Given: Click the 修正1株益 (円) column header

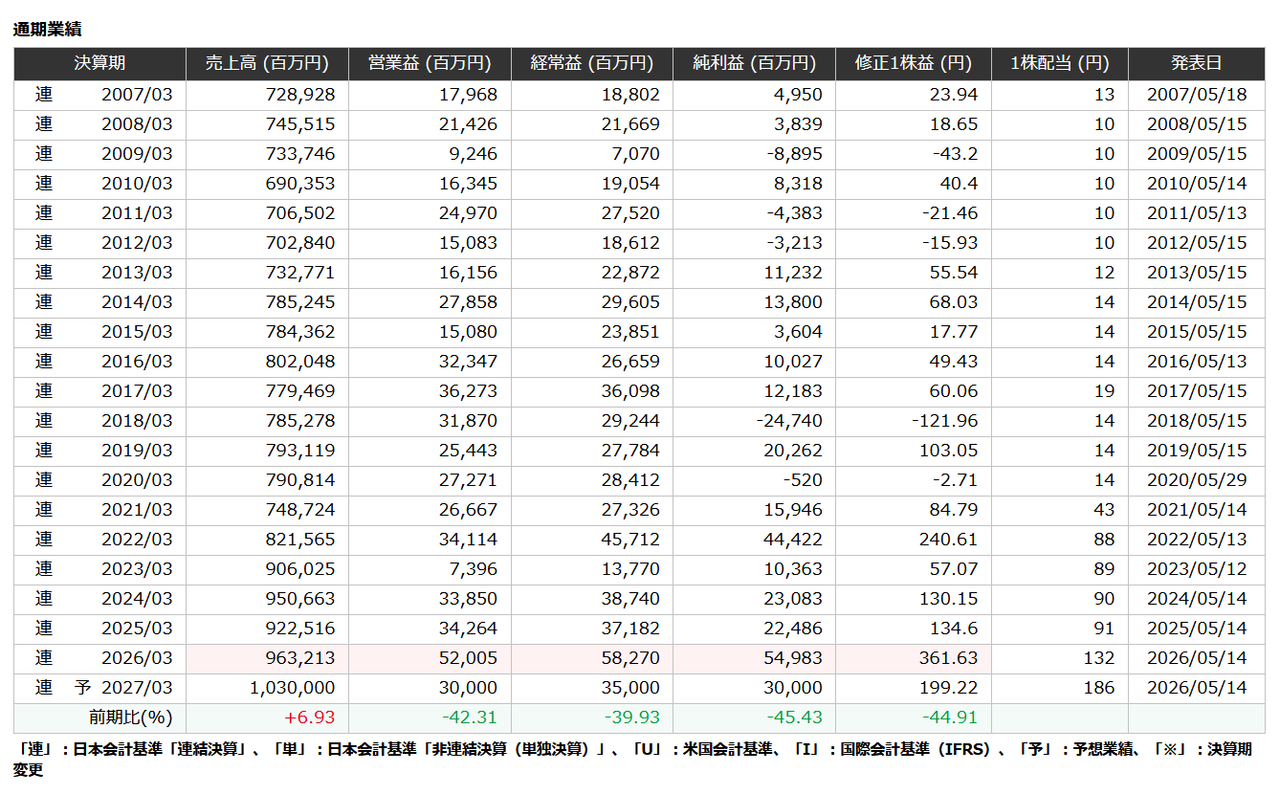Looking at the screenshot, I should tap(913, 63).
